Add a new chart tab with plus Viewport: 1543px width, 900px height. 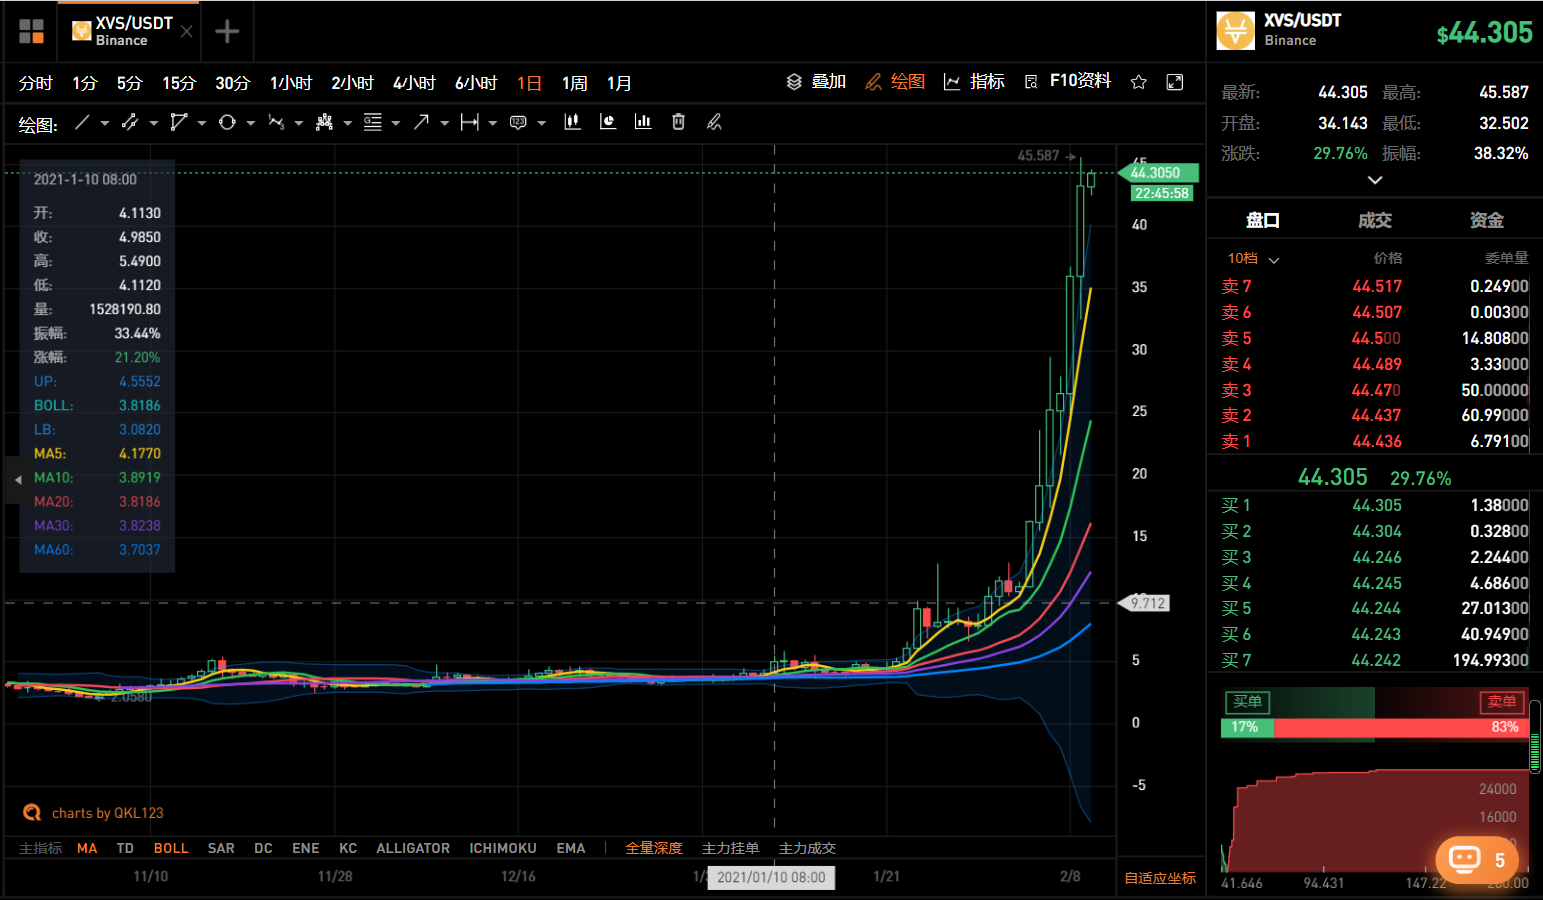tap(227, 32)
